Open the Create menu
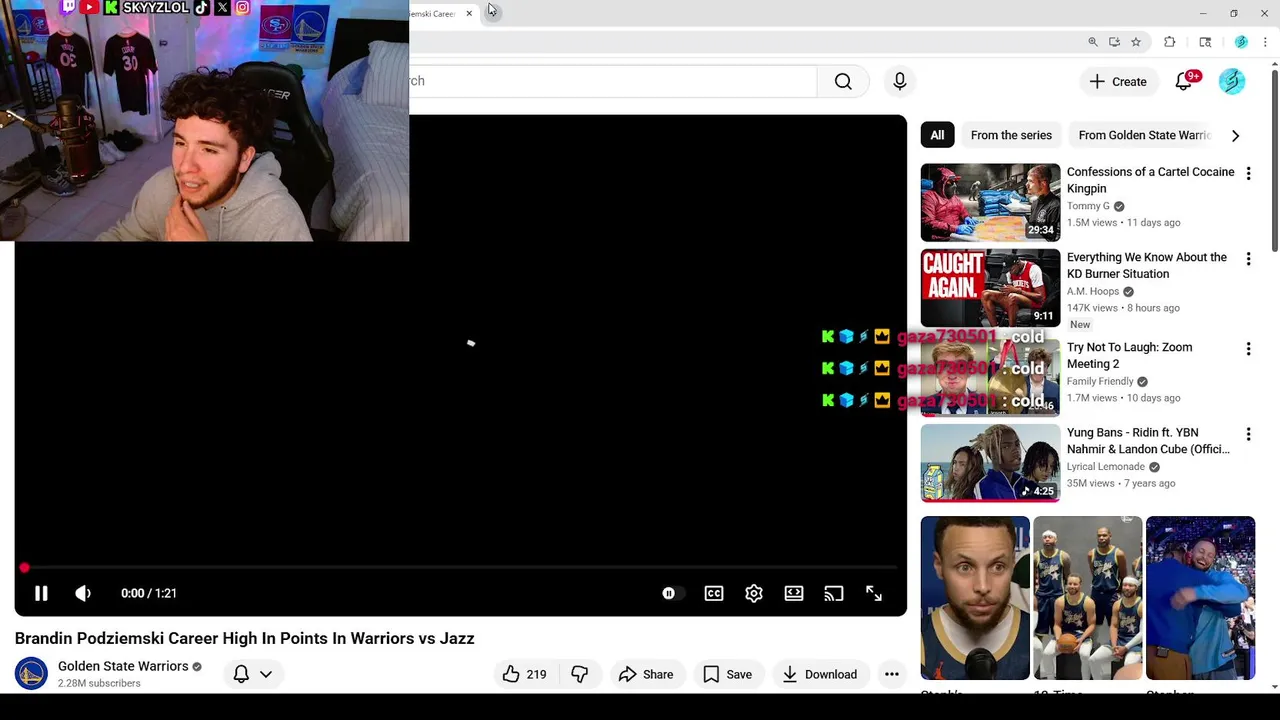 (1118, 81)
